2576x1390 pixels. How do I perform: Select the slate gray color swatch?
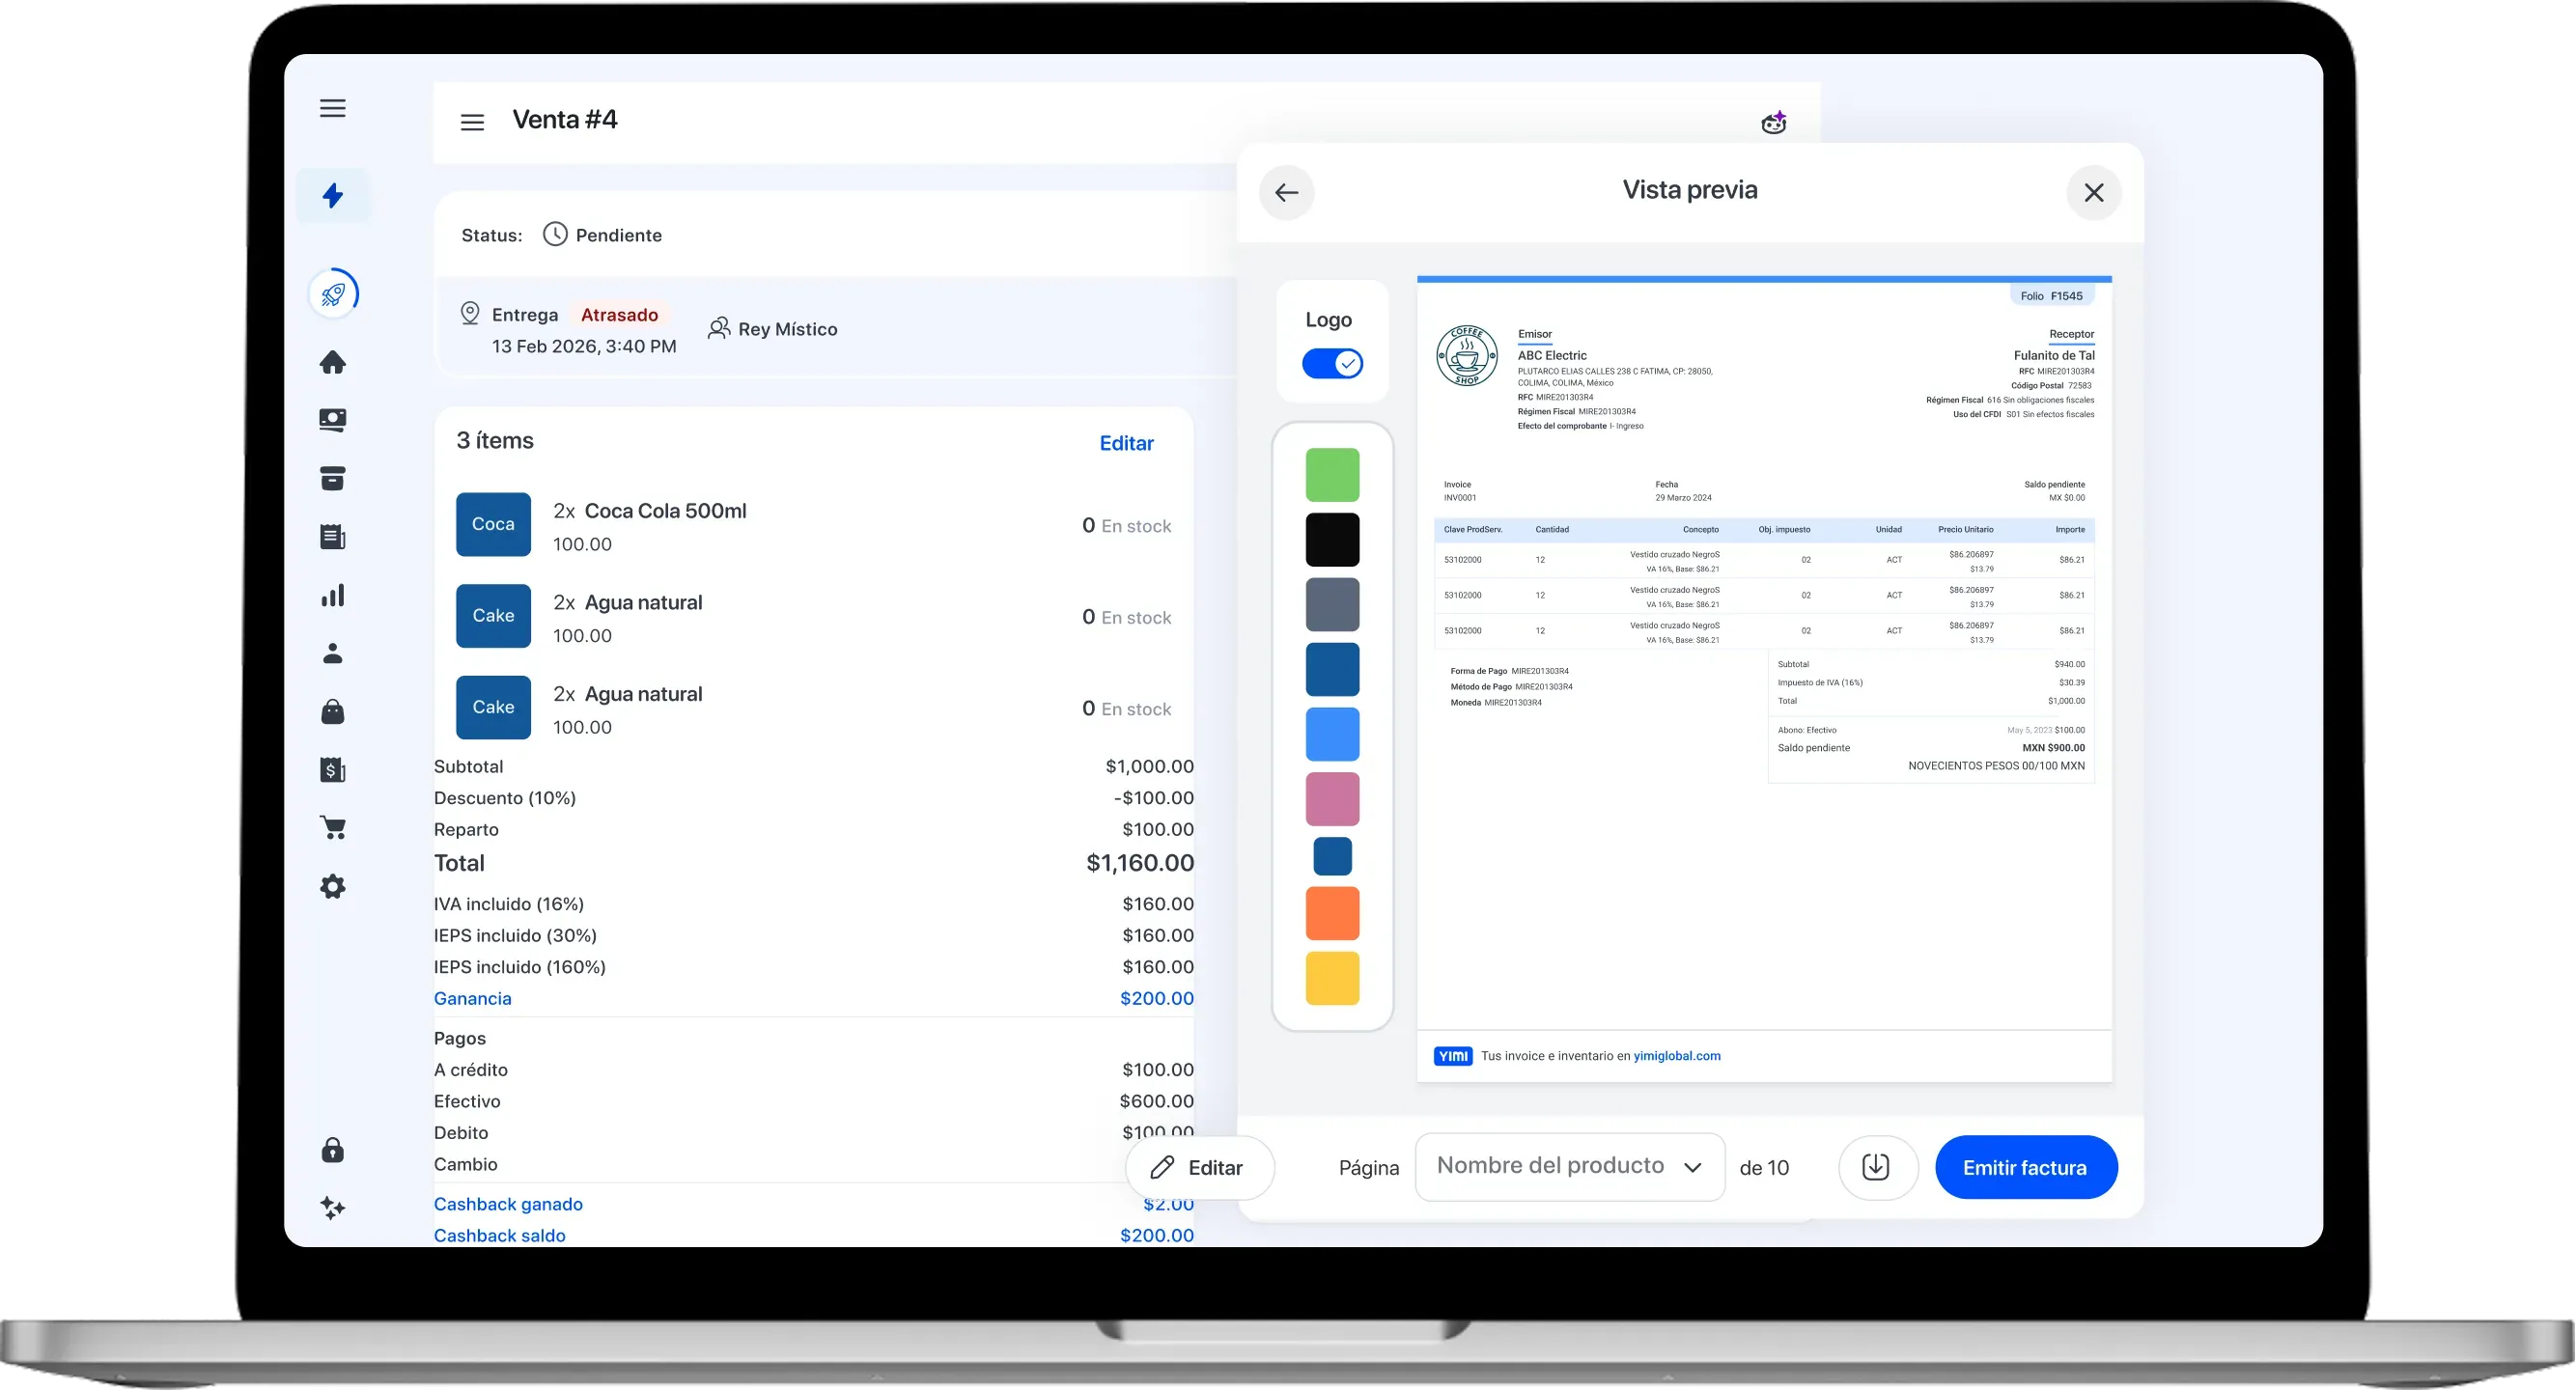(x=1333, y=605)
